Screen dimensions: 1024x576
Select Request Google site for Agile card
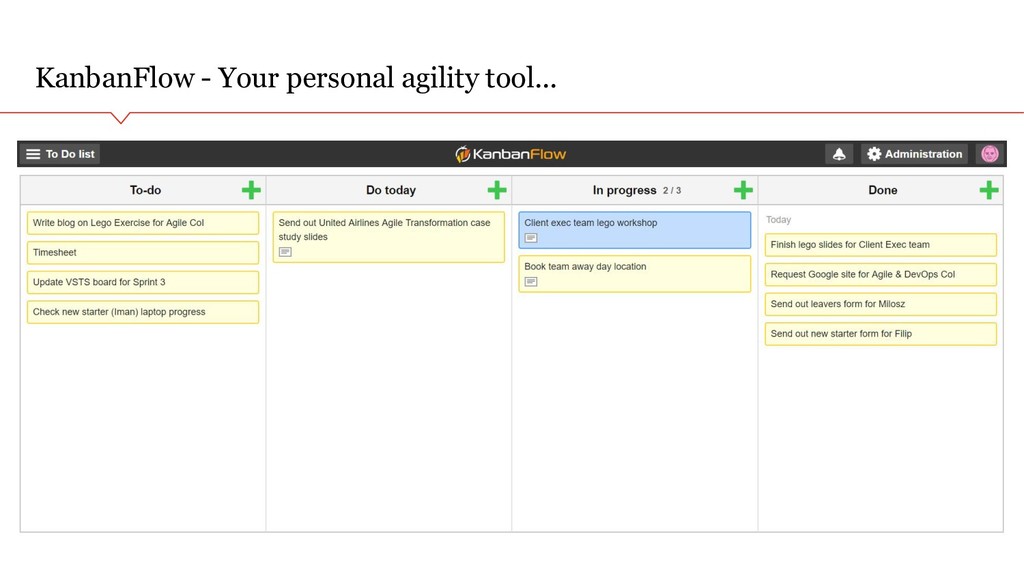click(x=880, y=274)
